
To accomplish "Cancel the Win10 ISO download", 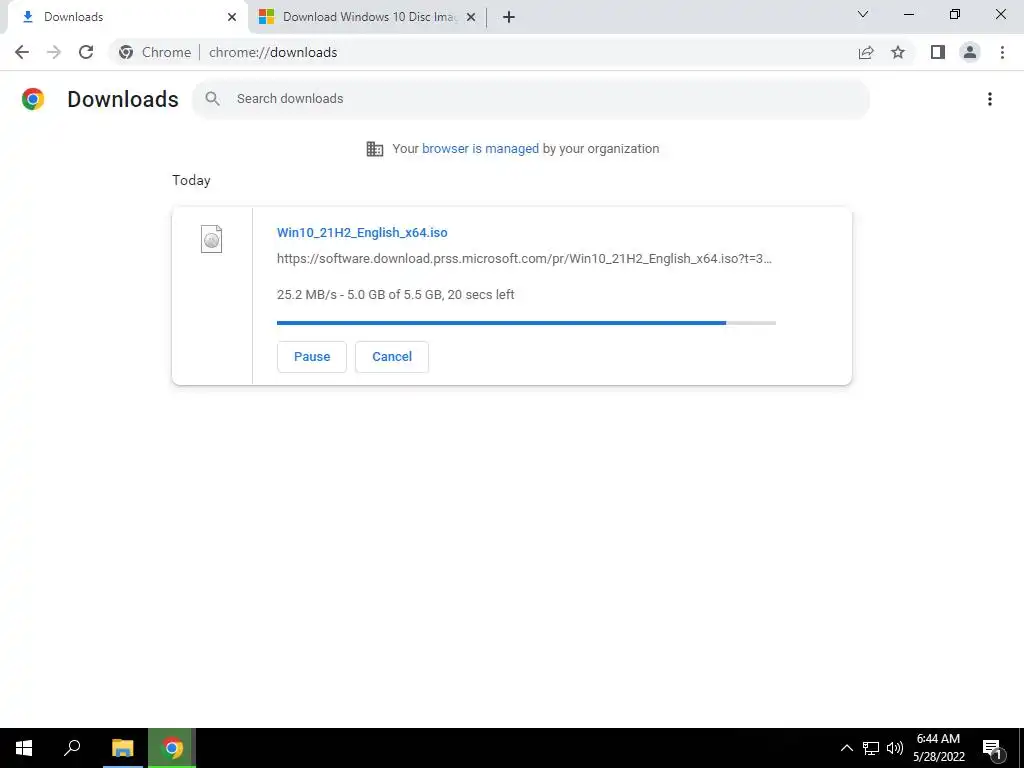I will point(392,357).
